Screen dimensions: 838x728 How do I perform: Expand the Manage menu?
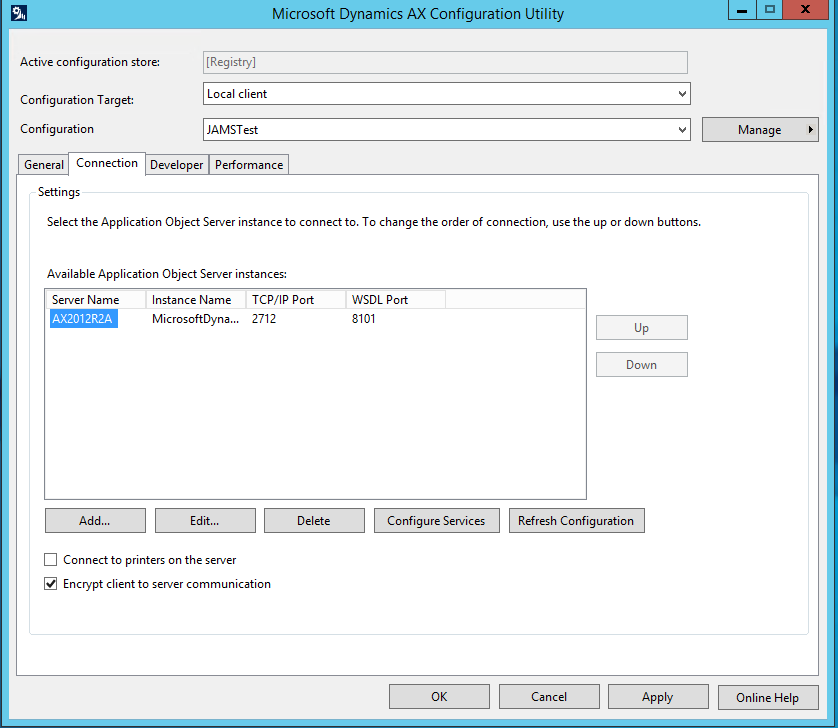tap(760, 129)
